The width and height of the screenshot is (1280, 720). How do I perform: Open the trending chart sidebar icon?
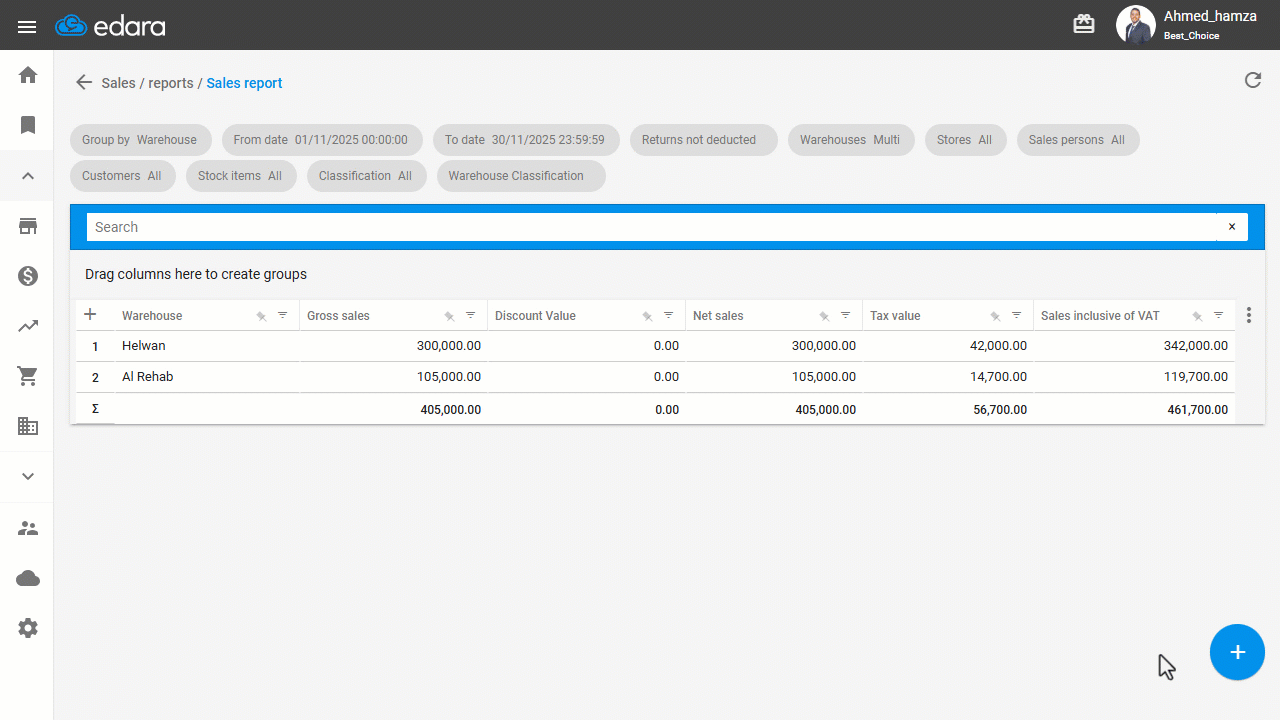coord(28,326)
